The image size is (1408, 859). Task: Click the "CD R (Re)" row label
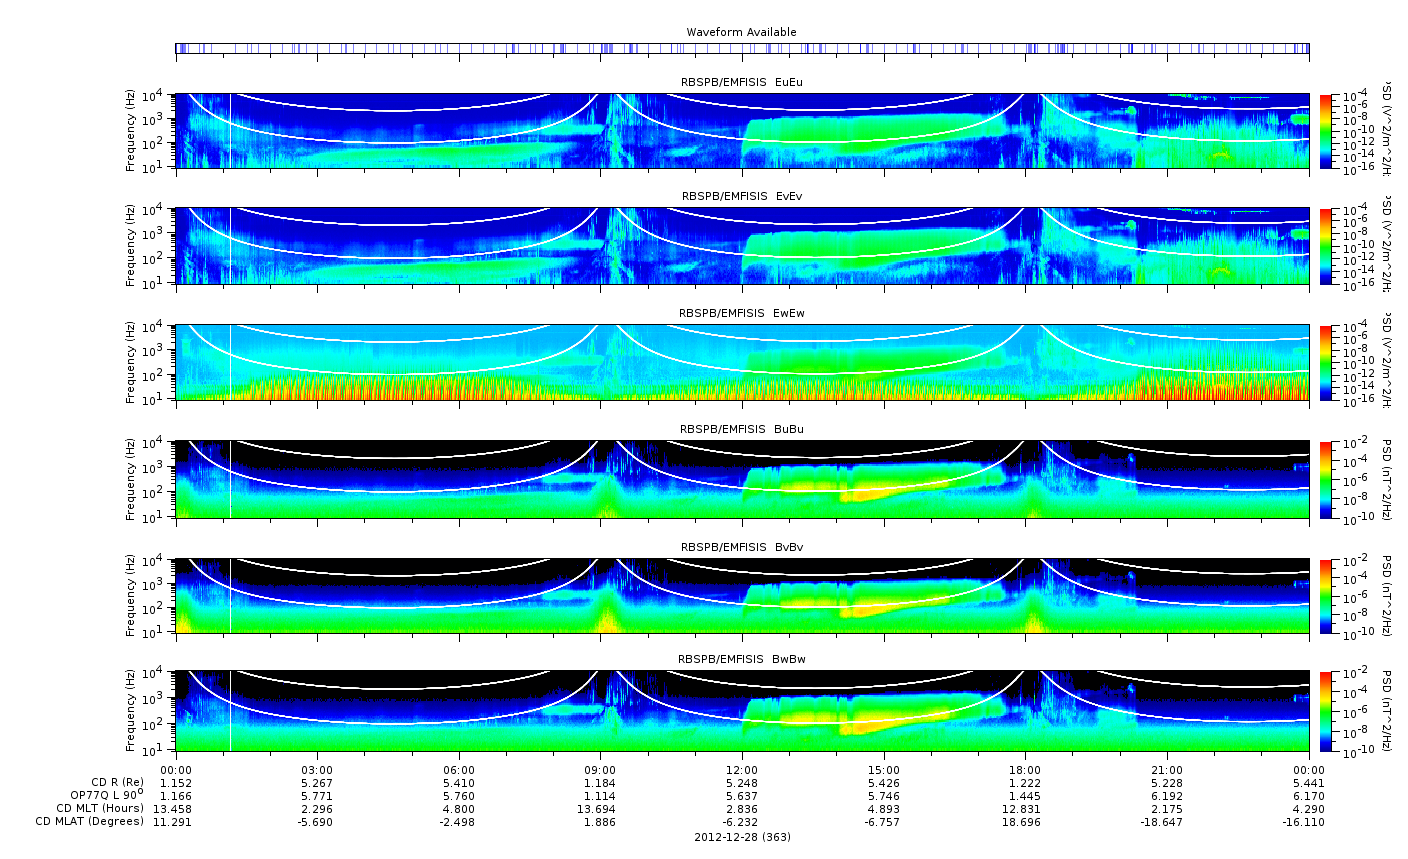point(117,782)
